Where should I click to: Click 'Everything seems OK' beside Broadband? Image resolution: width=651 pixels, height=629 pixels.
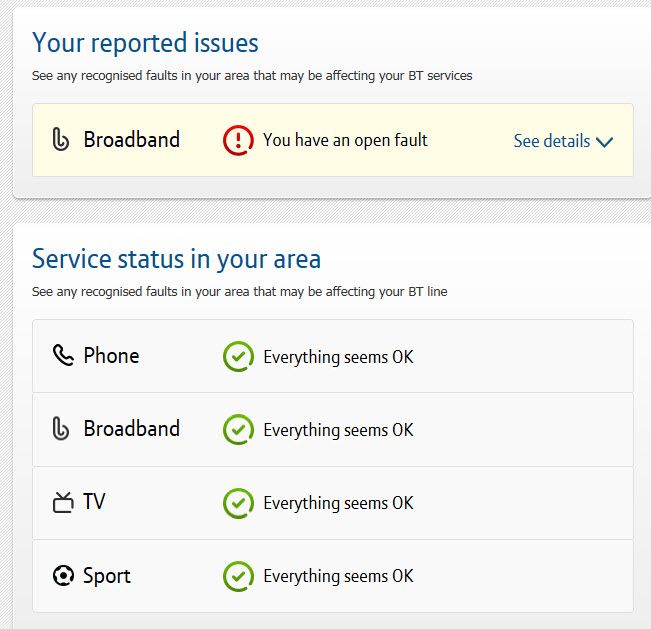(x=338, y=430)
